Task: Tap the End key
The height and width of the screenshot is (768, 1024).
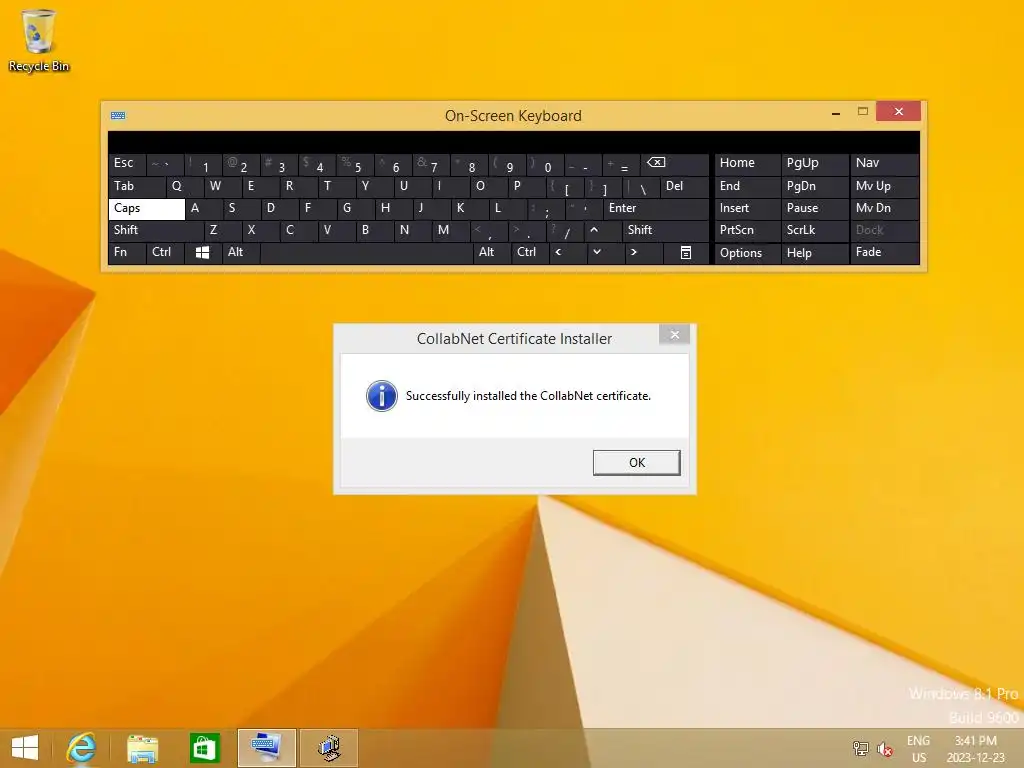Action: (748, 186)
